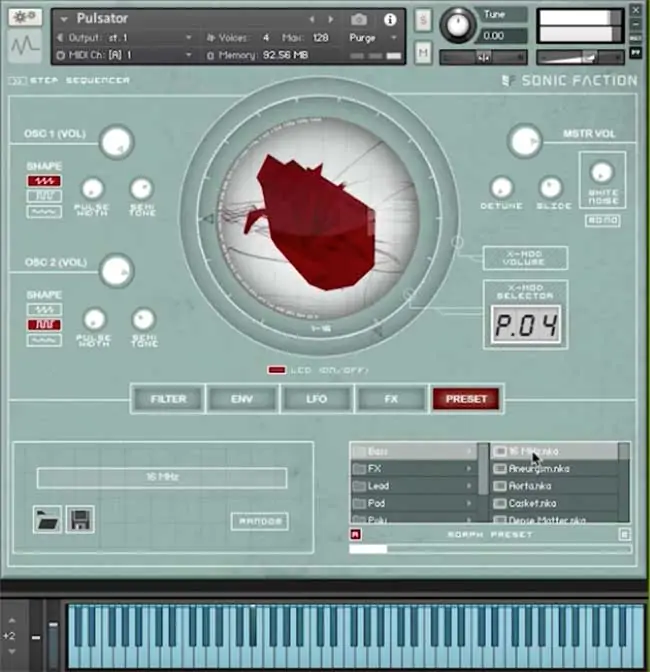This screenshot has width=650, height=672.
Task: Click the open folder preset icon
Action: click(x=48, y=519)
